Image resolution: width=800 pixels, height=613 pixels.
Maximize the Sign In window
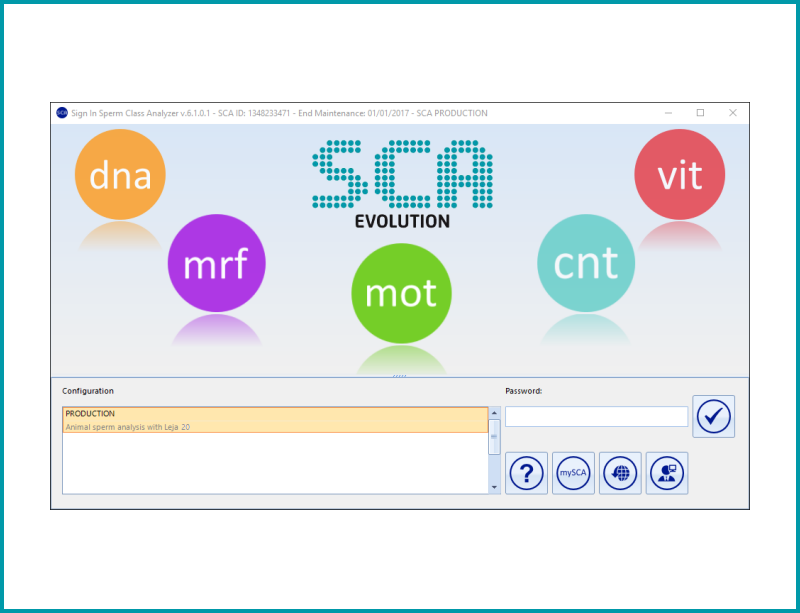tap(701, 113)
